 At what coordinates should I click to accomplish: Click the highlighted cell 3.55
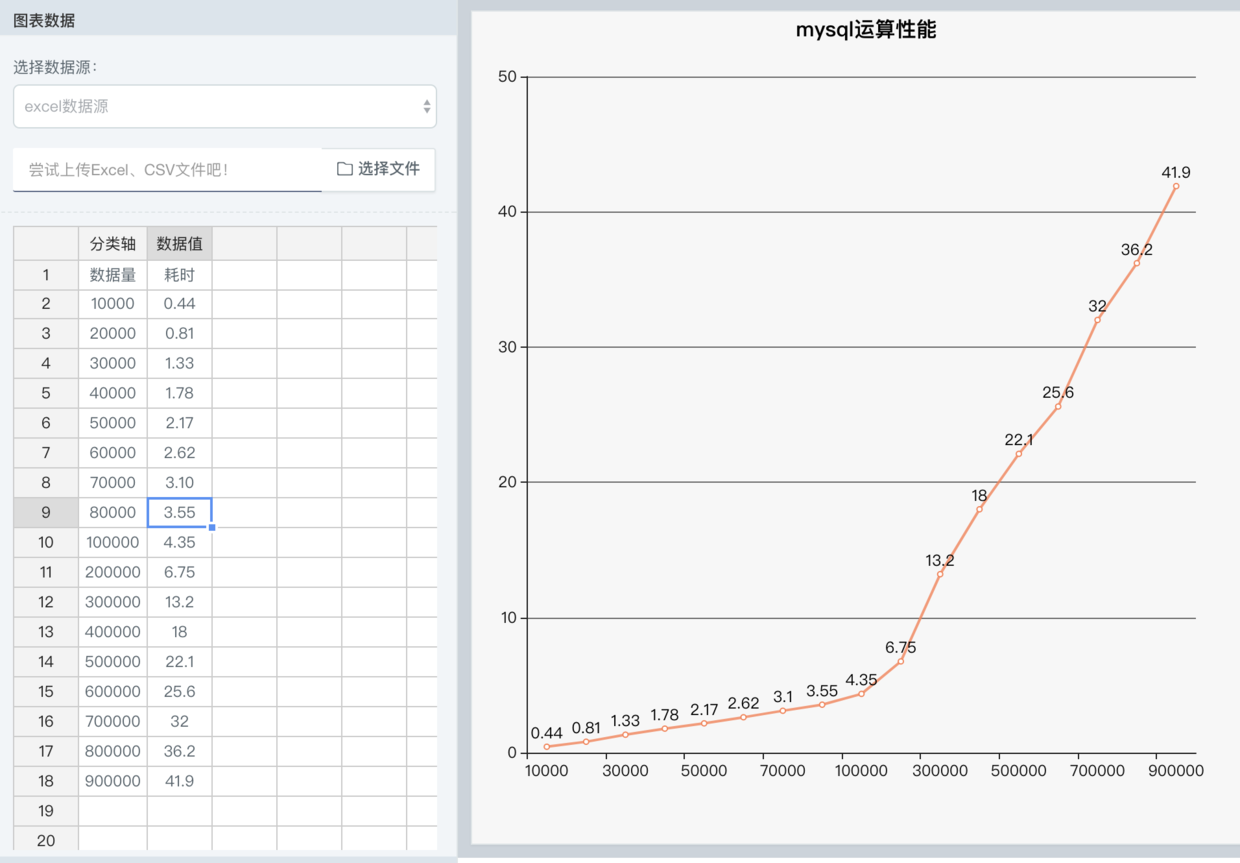tap(179, 512)
